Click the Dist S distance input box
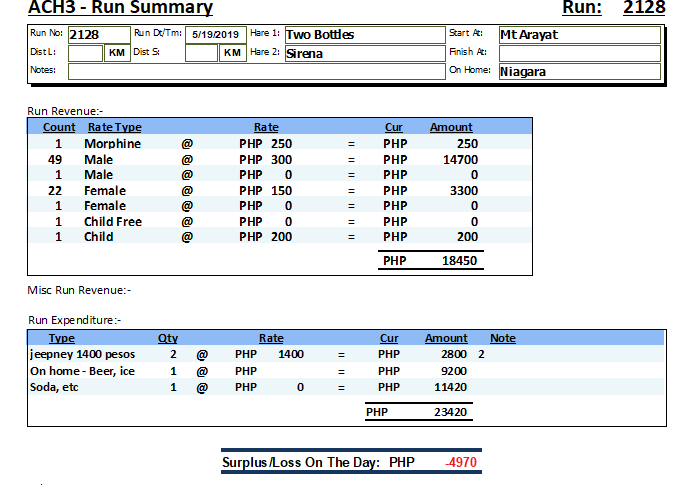This screenshot has width=700, height=485. [201, 53]
